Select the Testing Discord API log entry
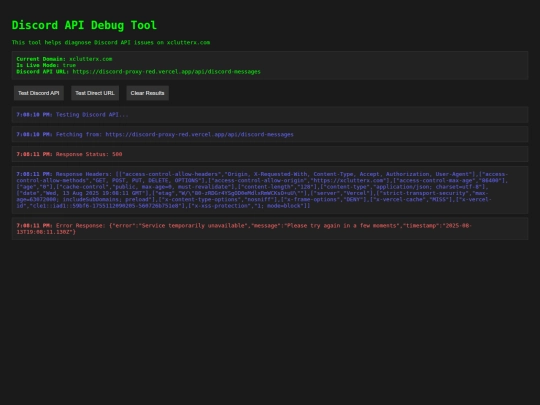540x405 pixels. [x=270, y=115]
